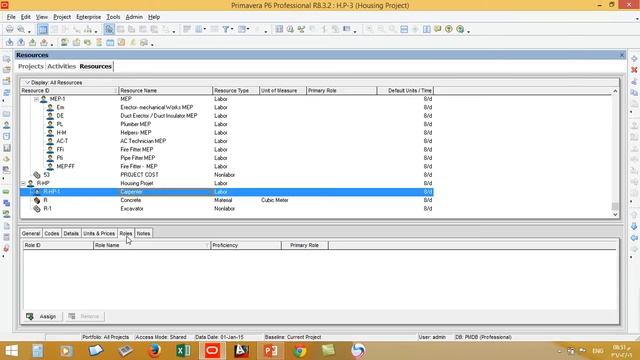Open the File menu

11,17
